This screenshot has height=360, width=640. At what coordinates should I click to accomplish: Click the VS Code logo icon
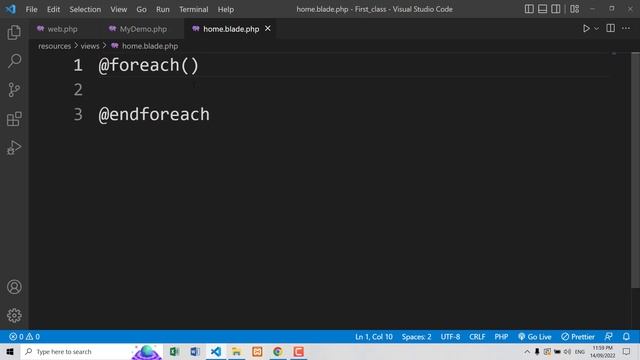coord(11,9)
